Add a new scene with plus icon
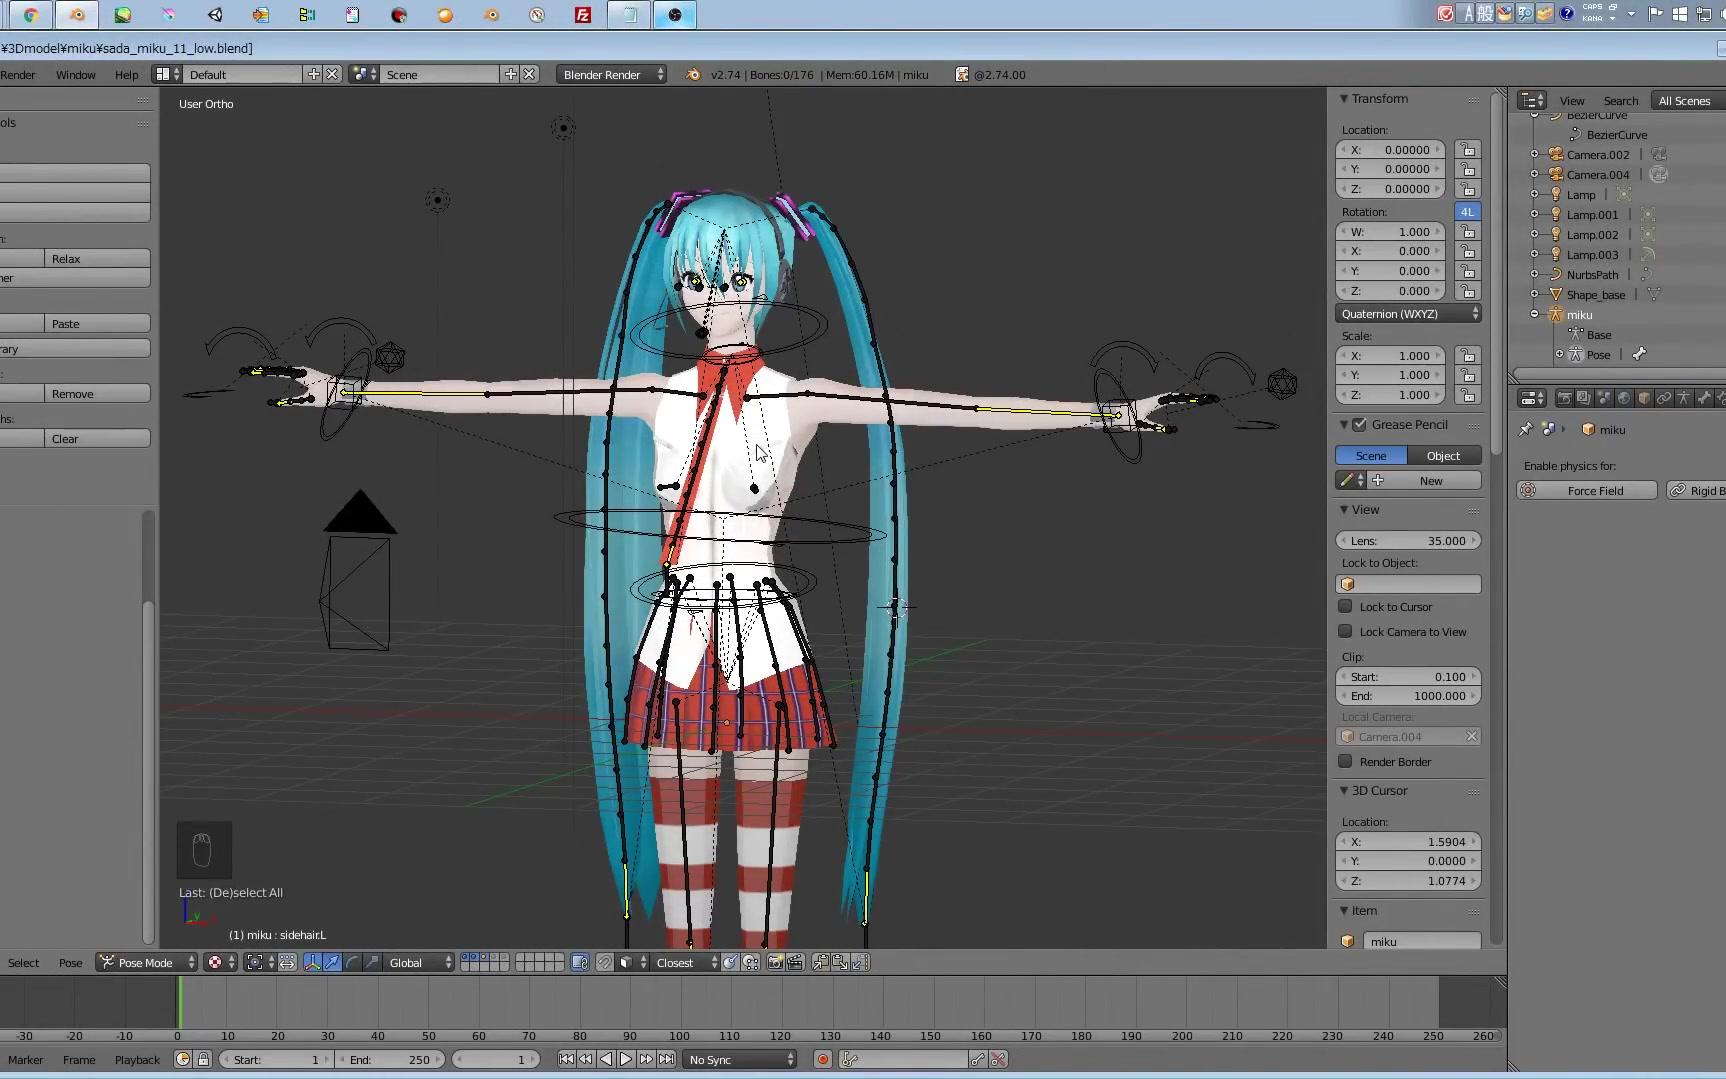This screenshot has height=1079, width=1726. [x=511, y=74]
